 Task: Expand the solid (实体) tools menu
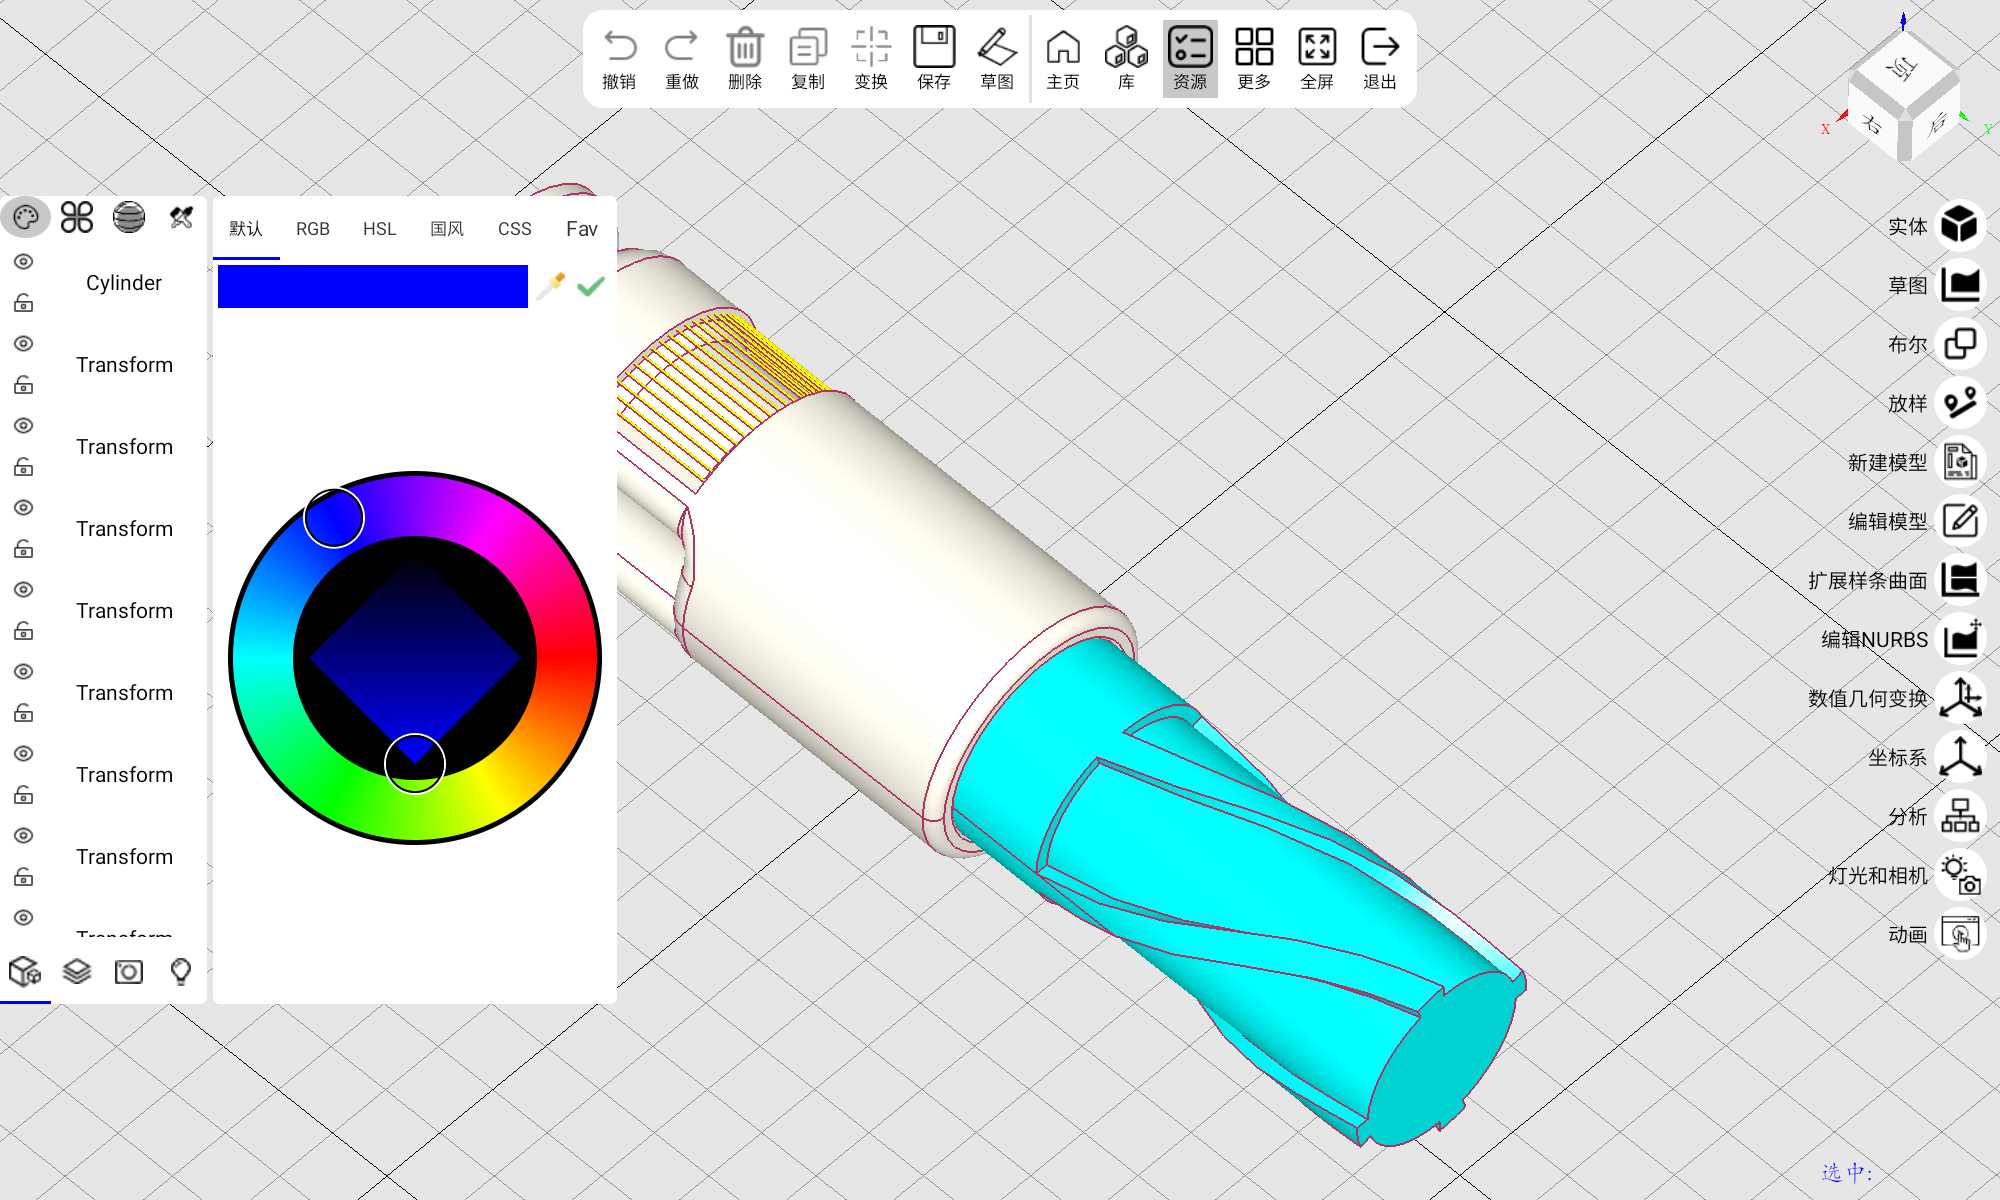click(x=1960, y=226)
